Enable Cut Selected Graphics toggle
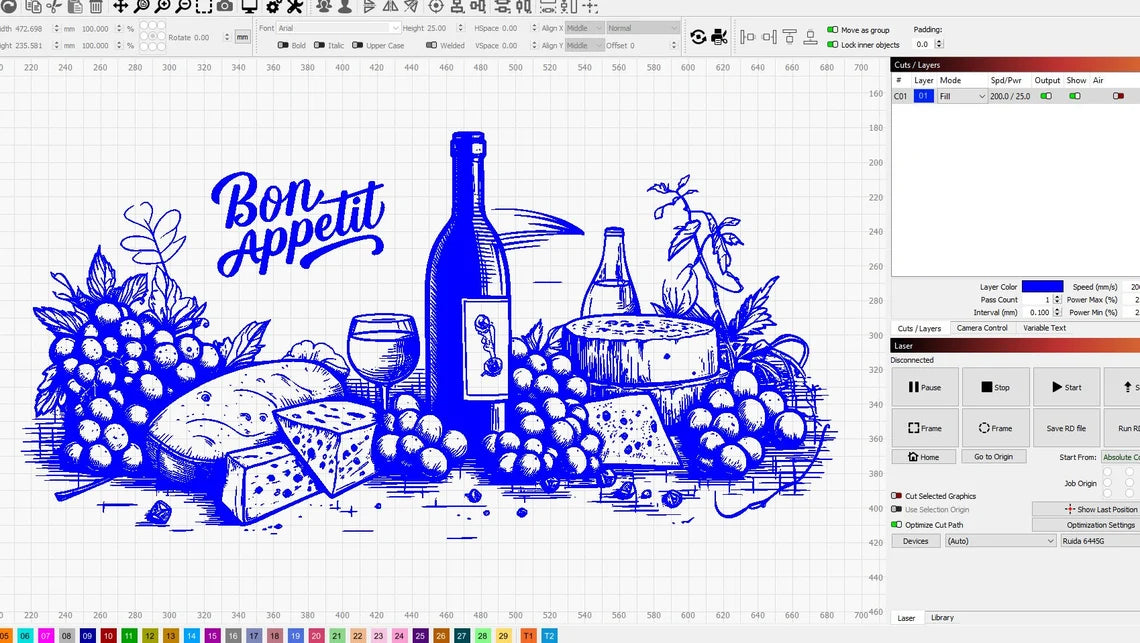 (897, 496)
